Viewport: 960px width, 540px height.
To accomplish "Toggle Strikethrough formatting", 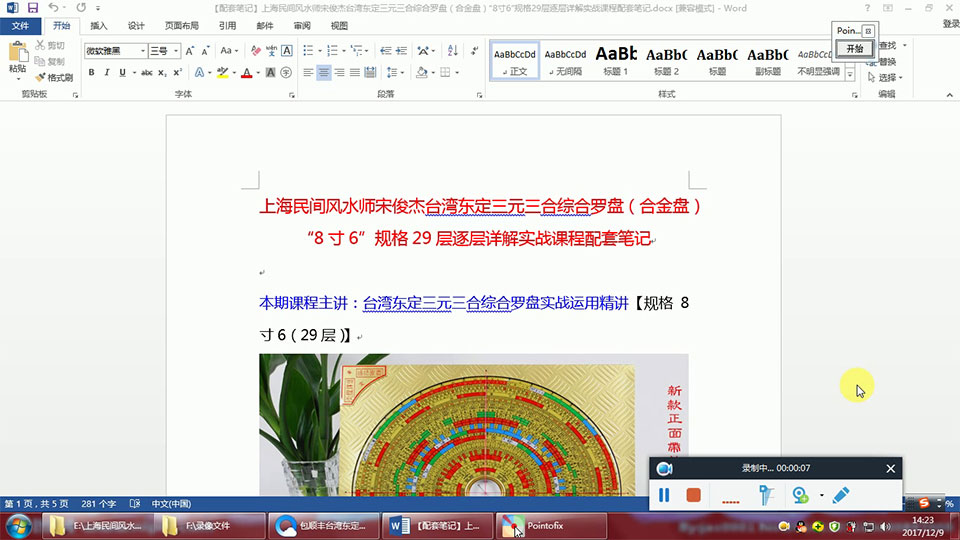I will (146, 73).
